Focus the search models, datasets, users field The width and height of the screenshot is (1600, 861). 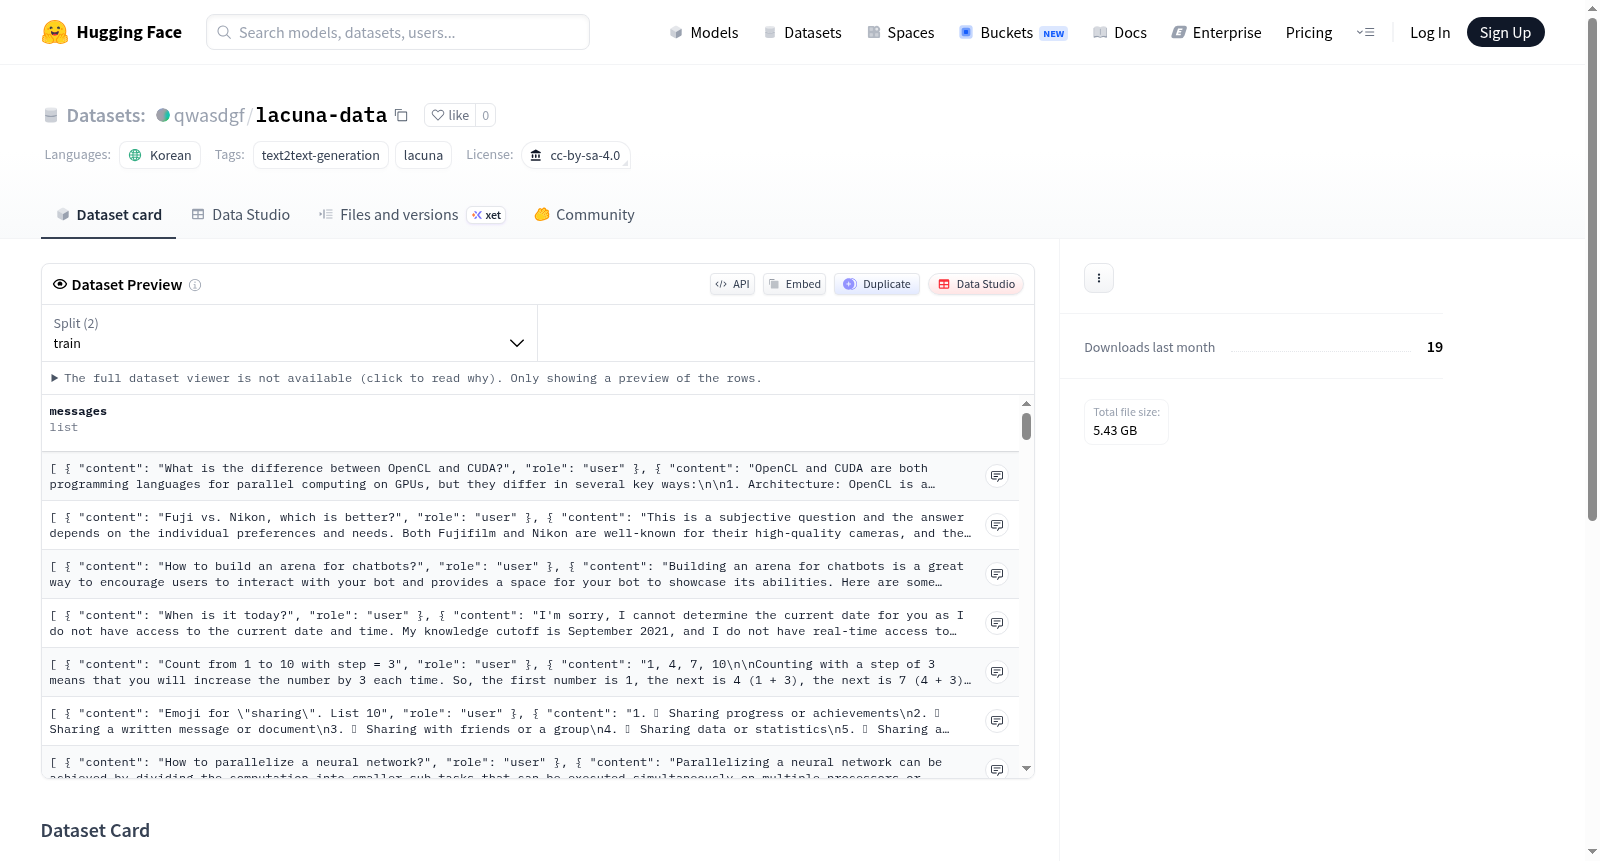pyautogui.click(x=398, y=32)
